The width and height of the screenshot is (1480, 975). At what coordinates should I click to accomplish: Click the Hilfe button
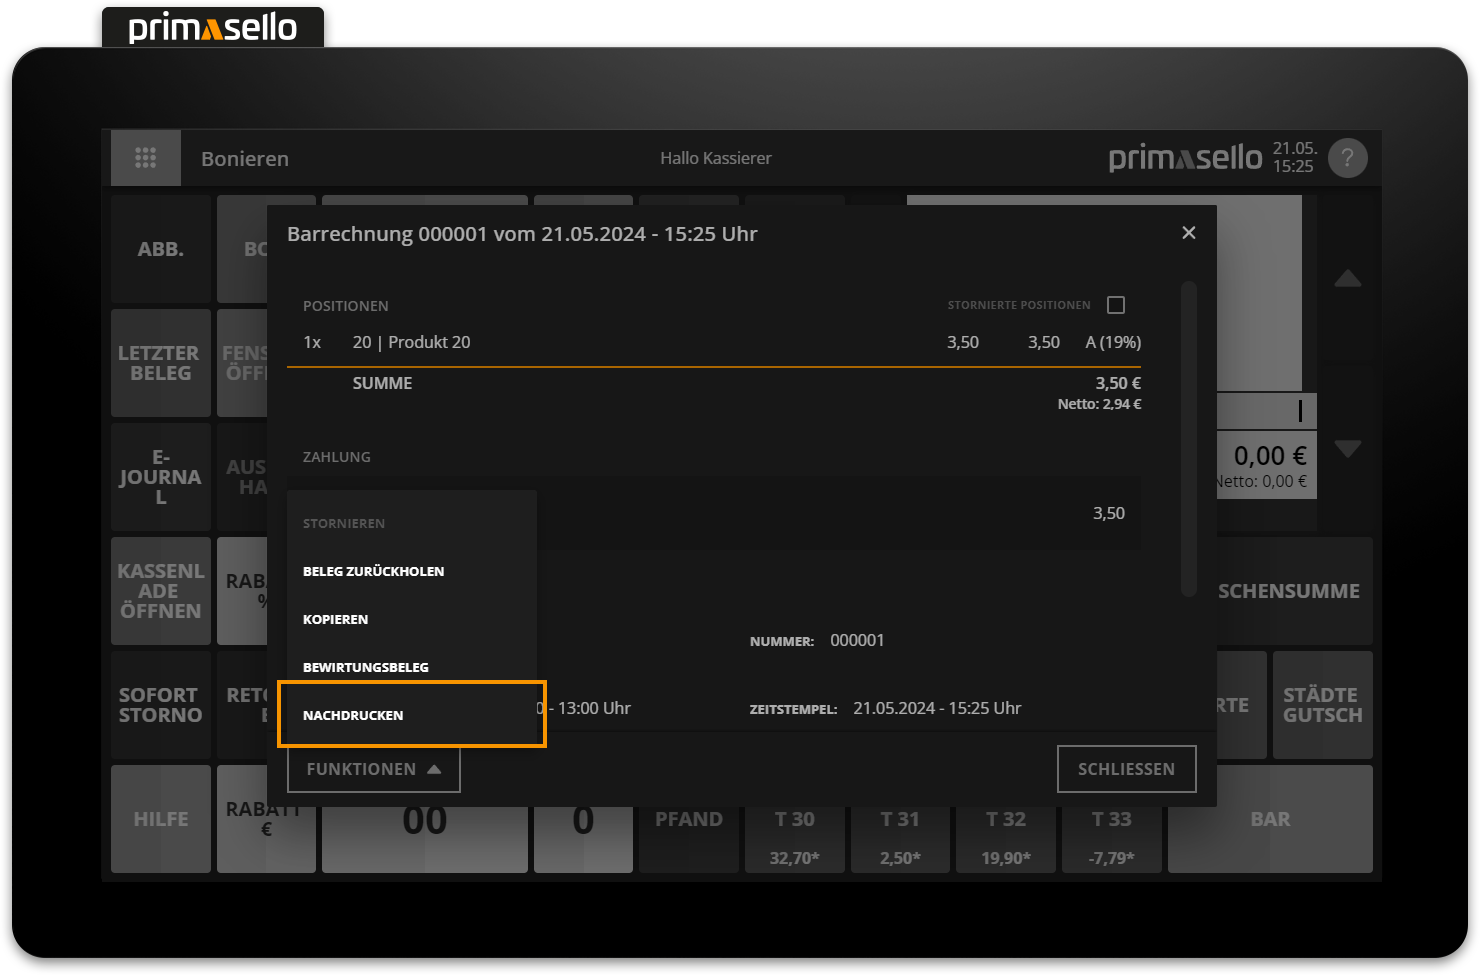pos(161,819)
